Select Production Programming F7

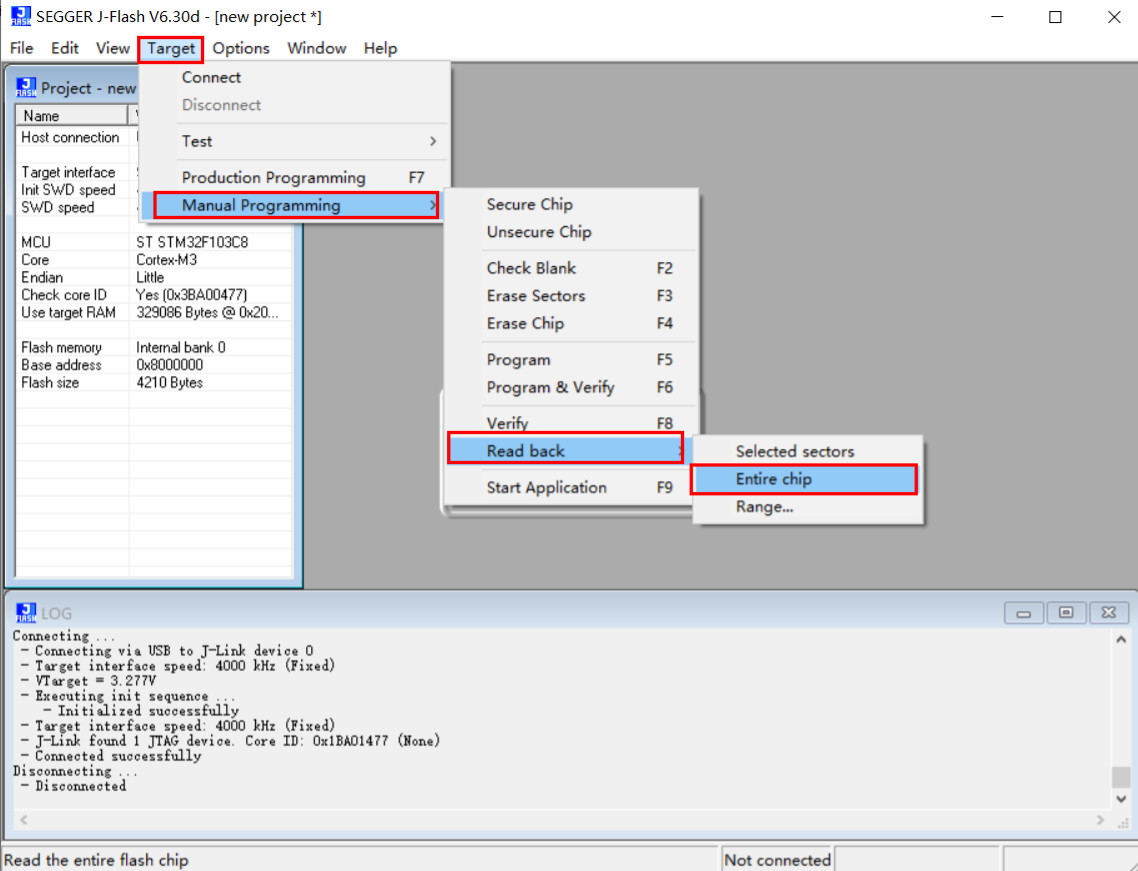click(x=295, y=178)
